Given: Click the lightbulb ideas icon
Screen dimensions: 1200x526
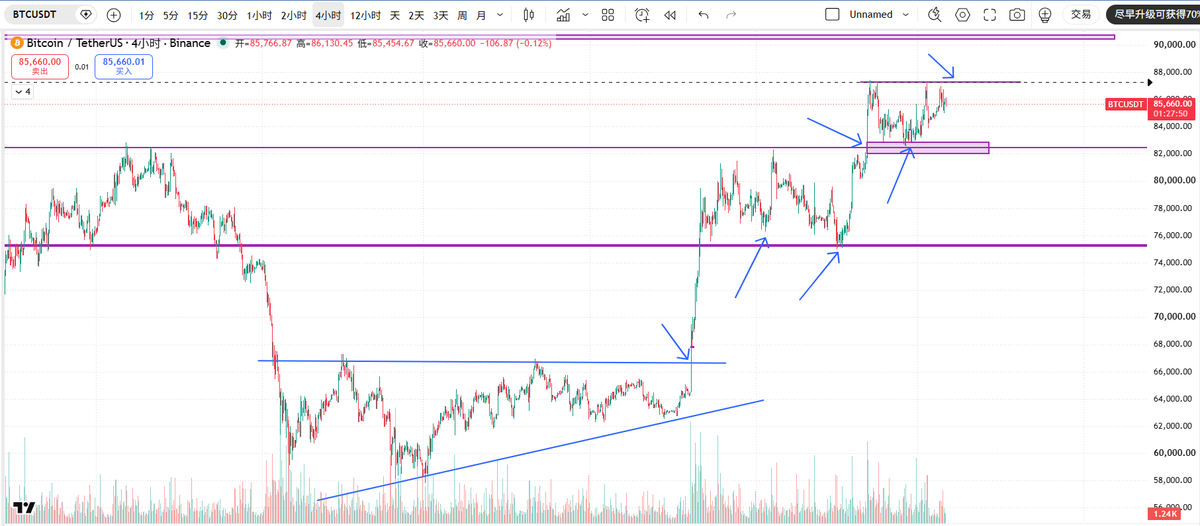Looking at the screenshot, I should (1045, 15).
